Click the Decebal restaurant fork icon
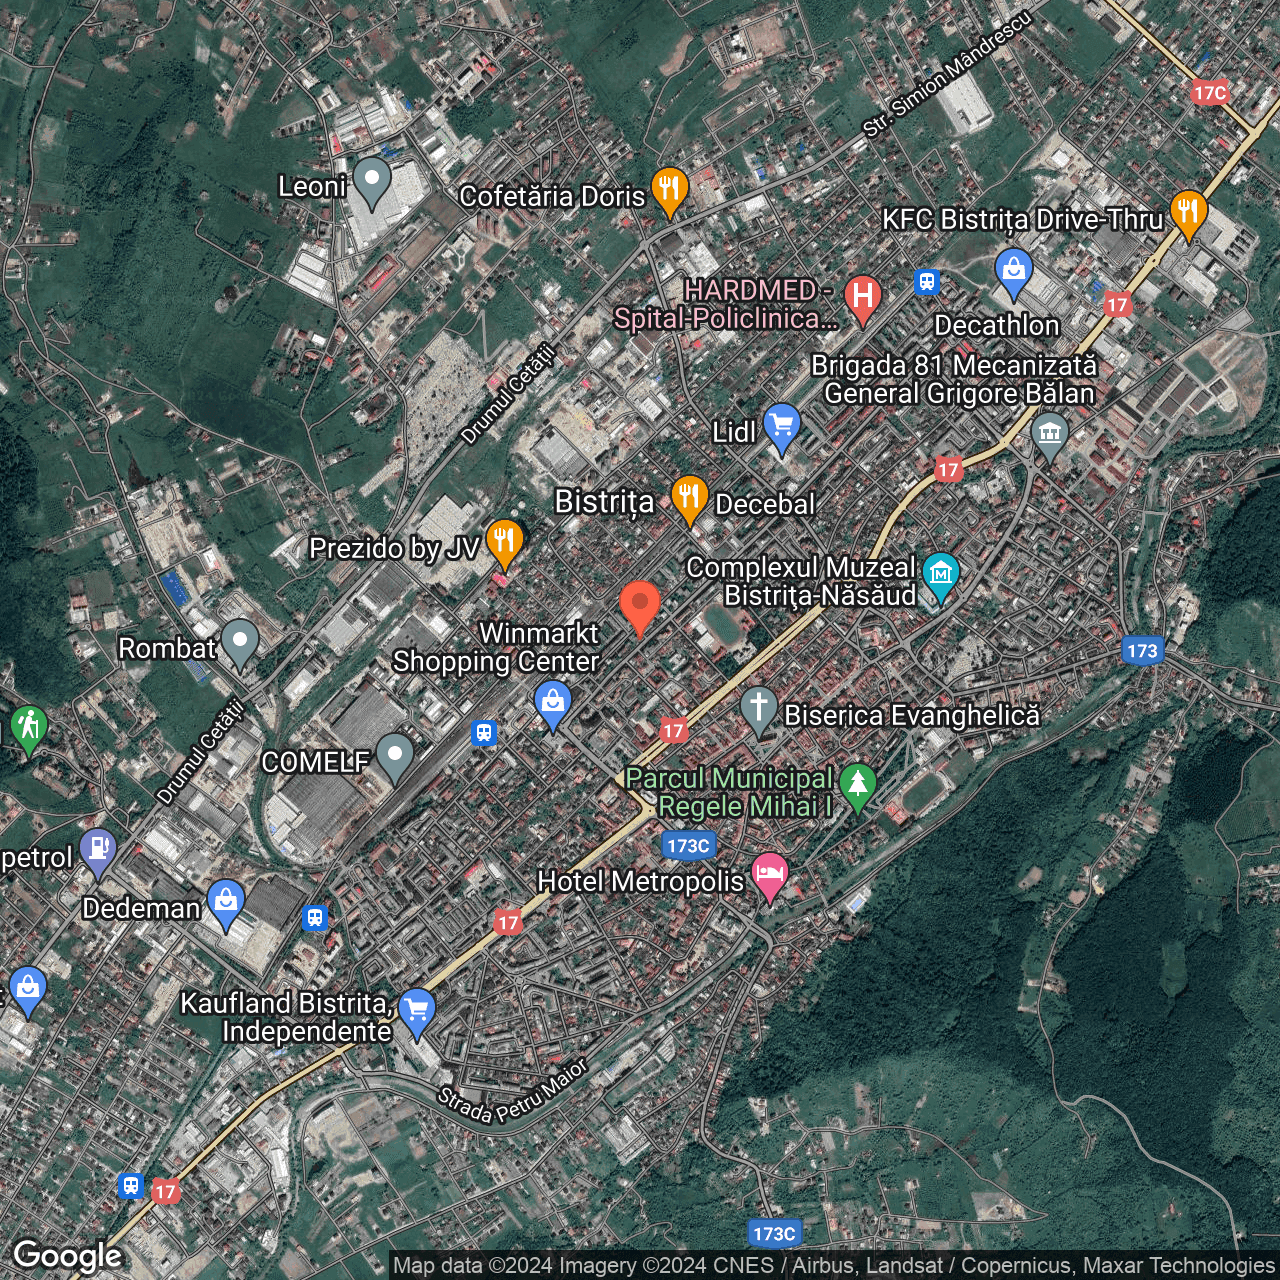 tap(689, 495)
